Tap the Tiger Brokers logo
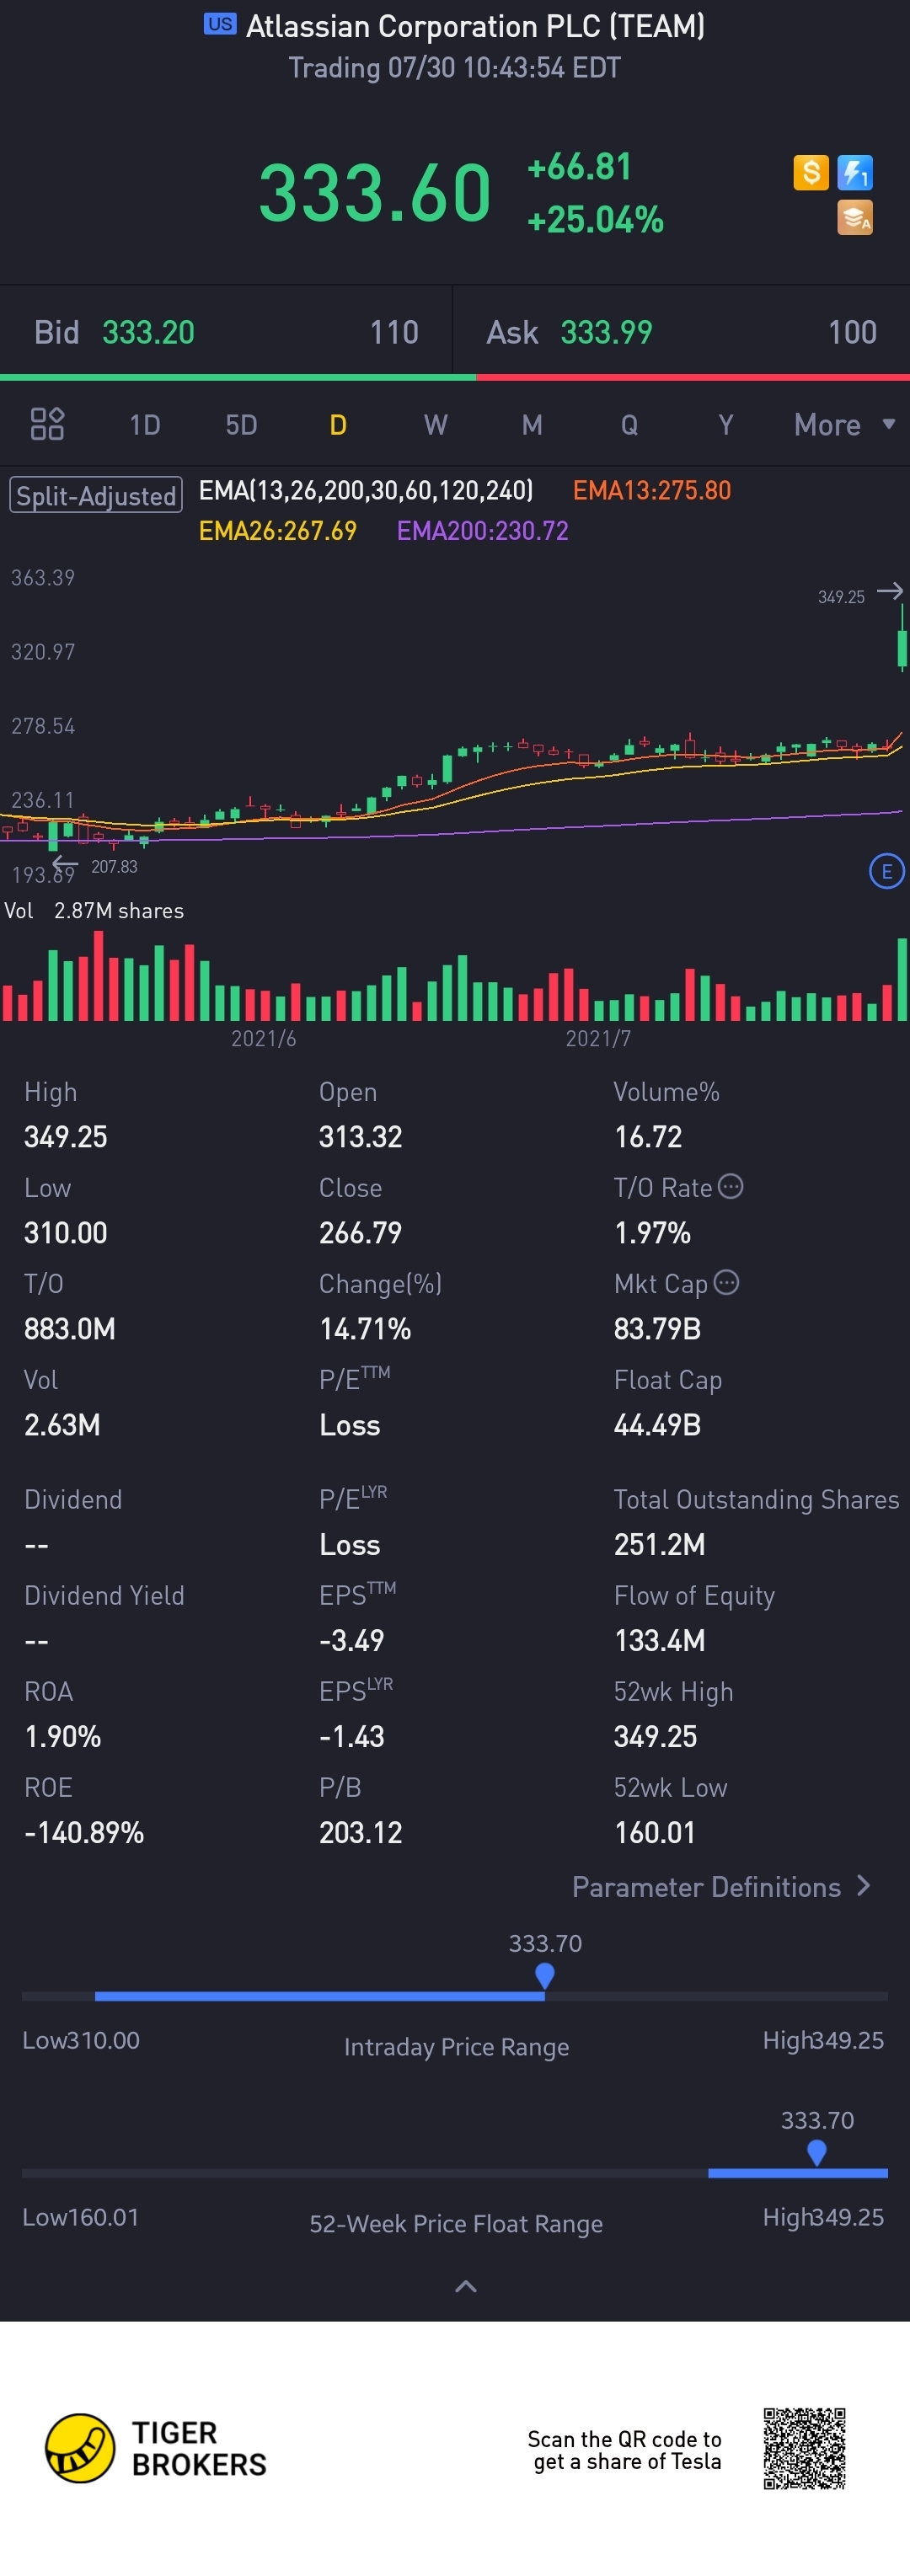The height and width of the screenshot is (2576, 910). point(156,2448)
